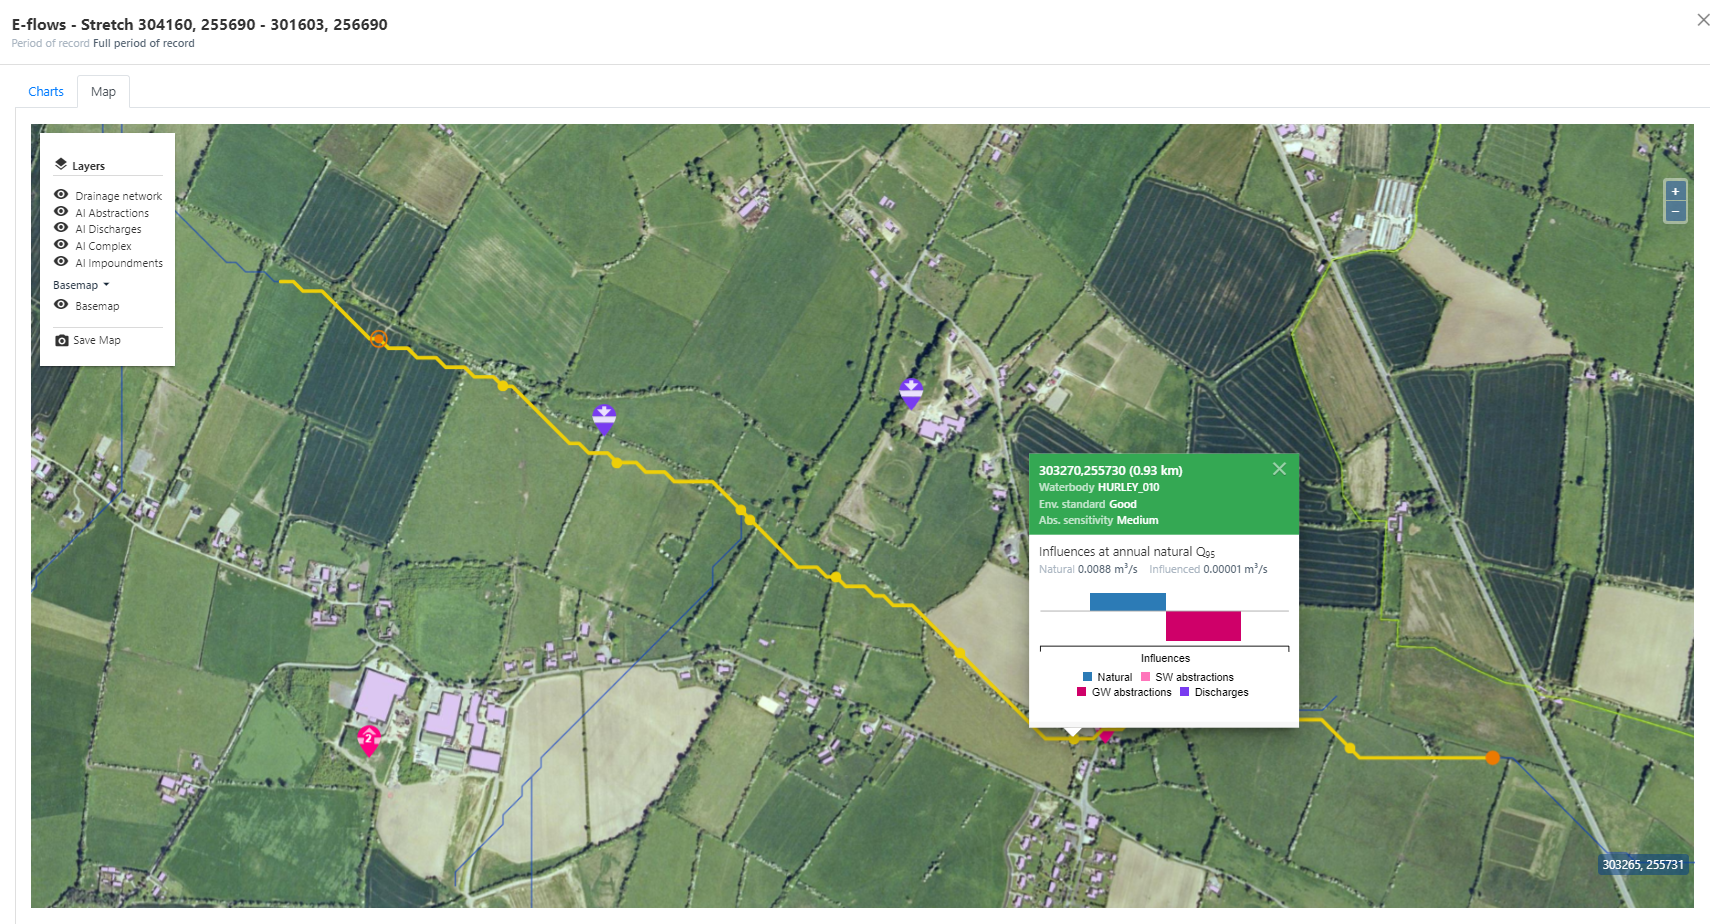Click the purple discharge marker near farm buildings

911,392
